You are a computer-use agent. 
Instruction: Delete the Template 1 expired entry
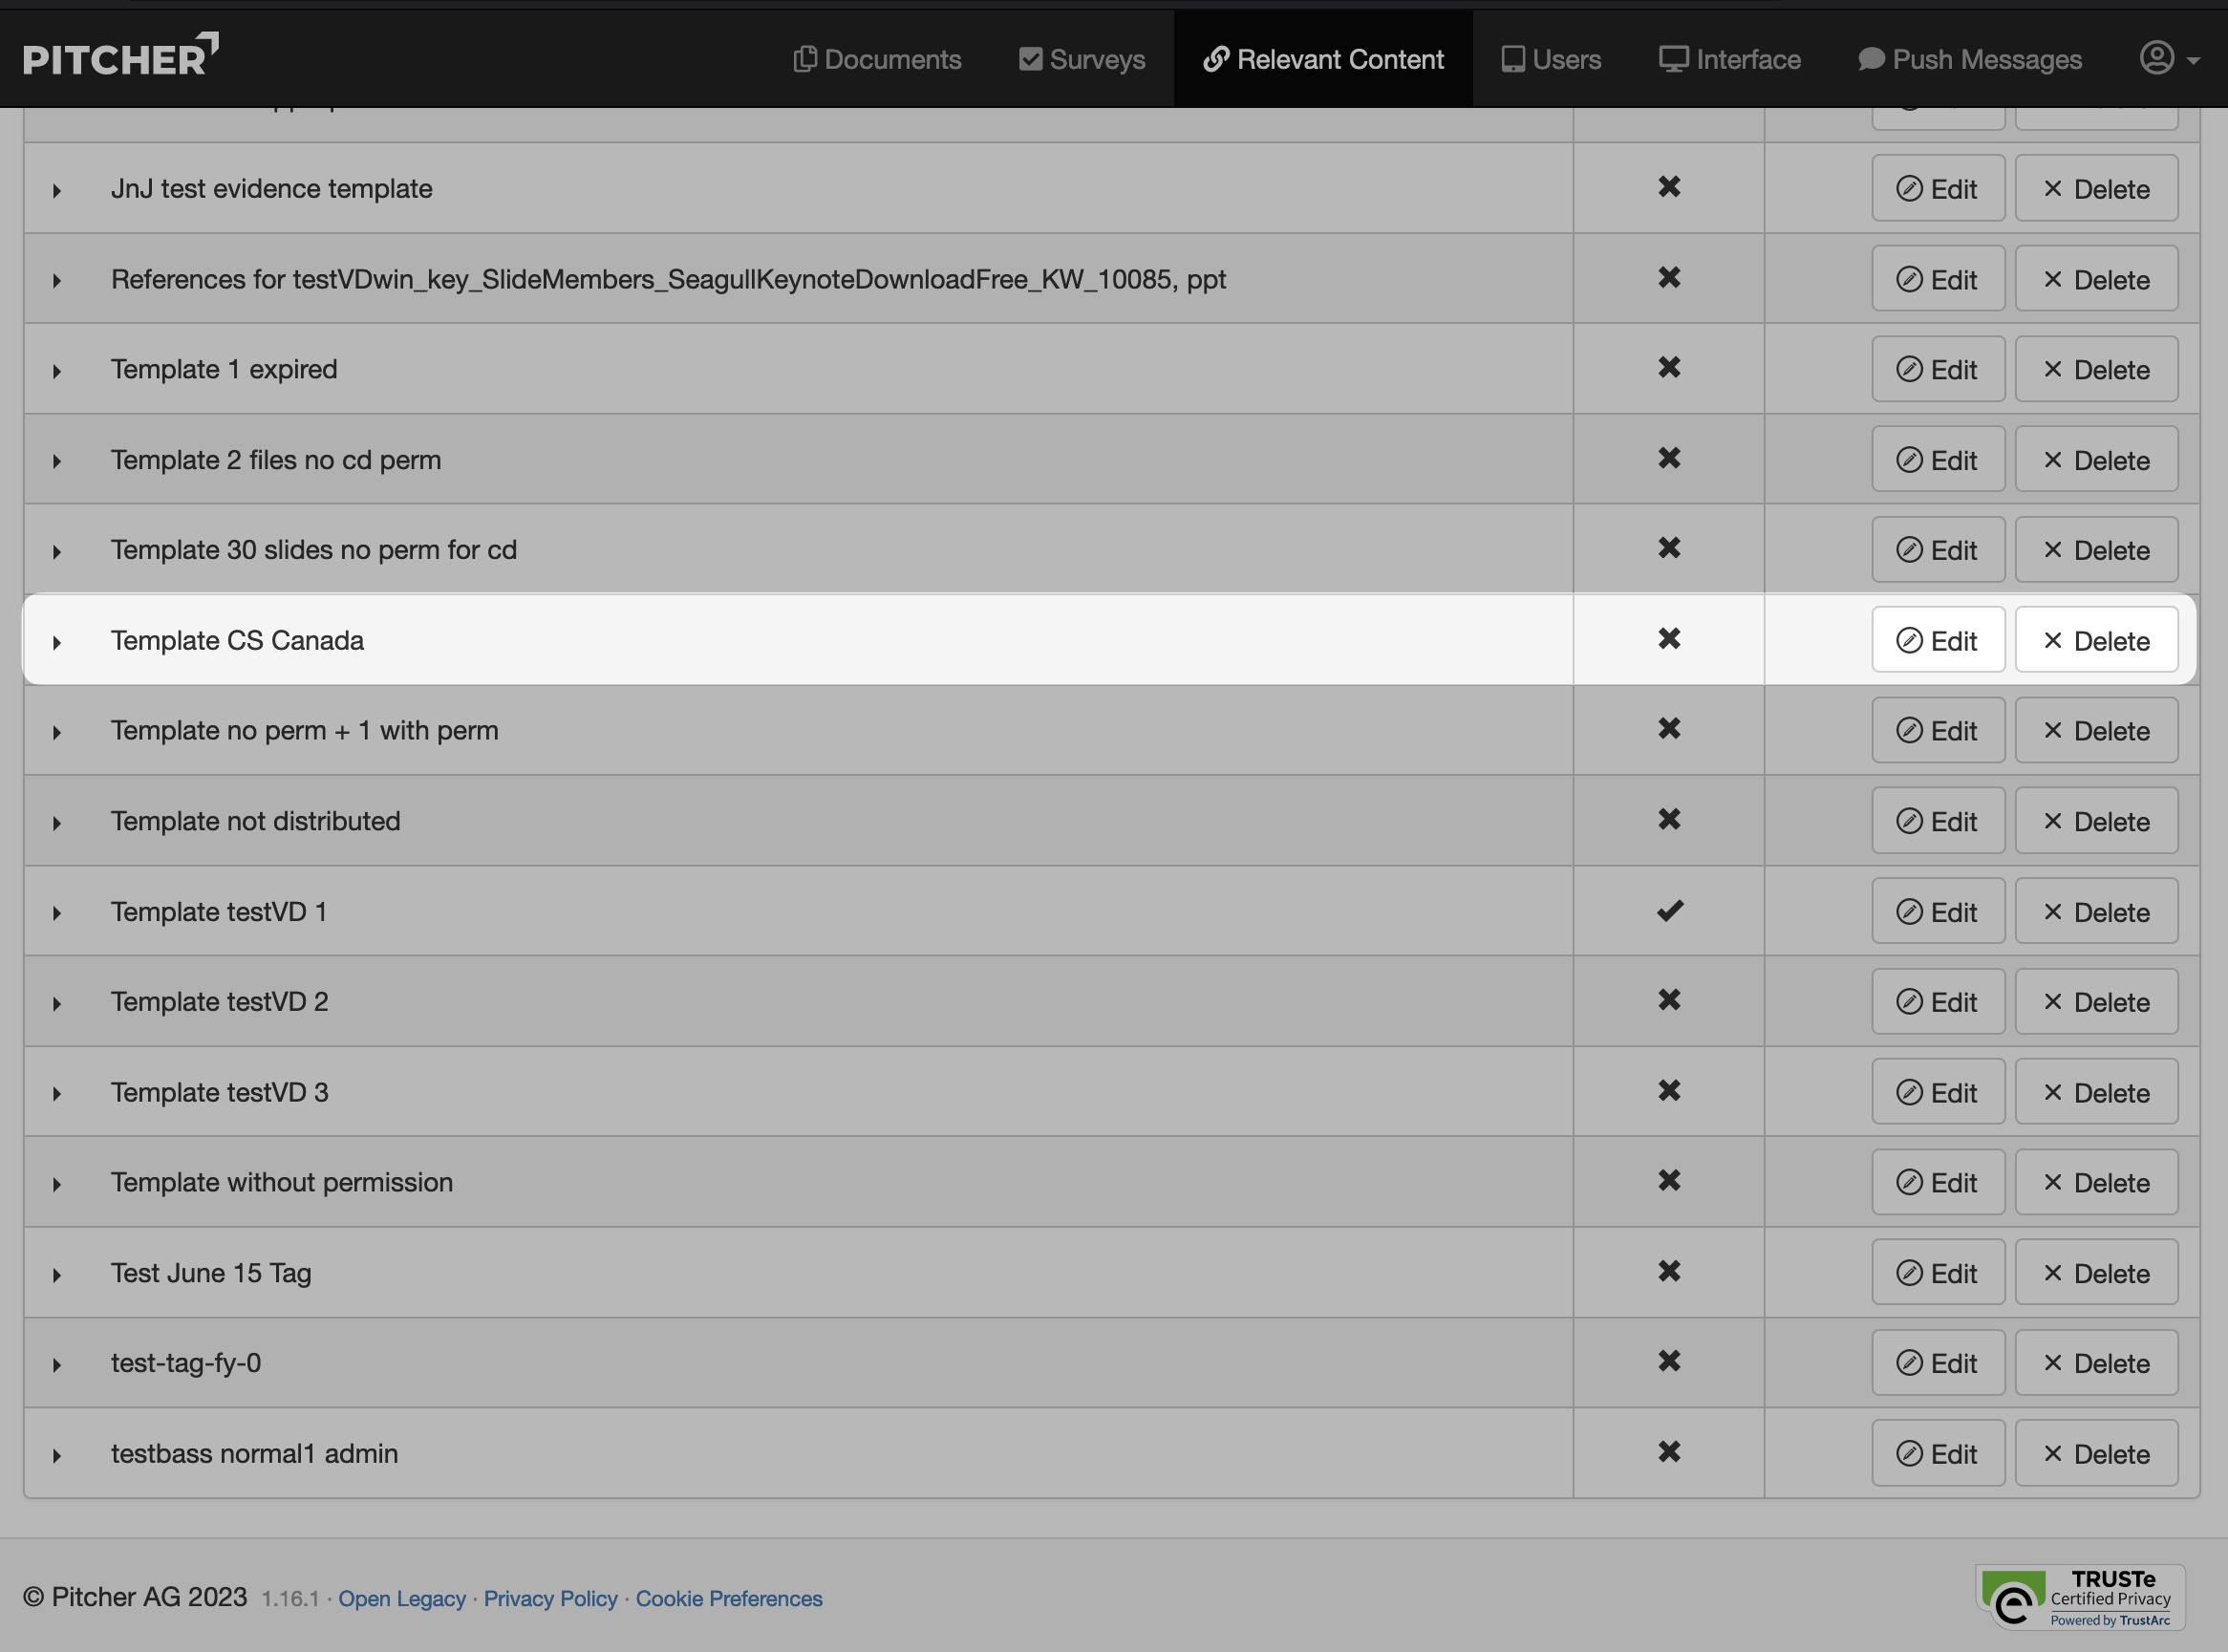[x=2095, y=370]
